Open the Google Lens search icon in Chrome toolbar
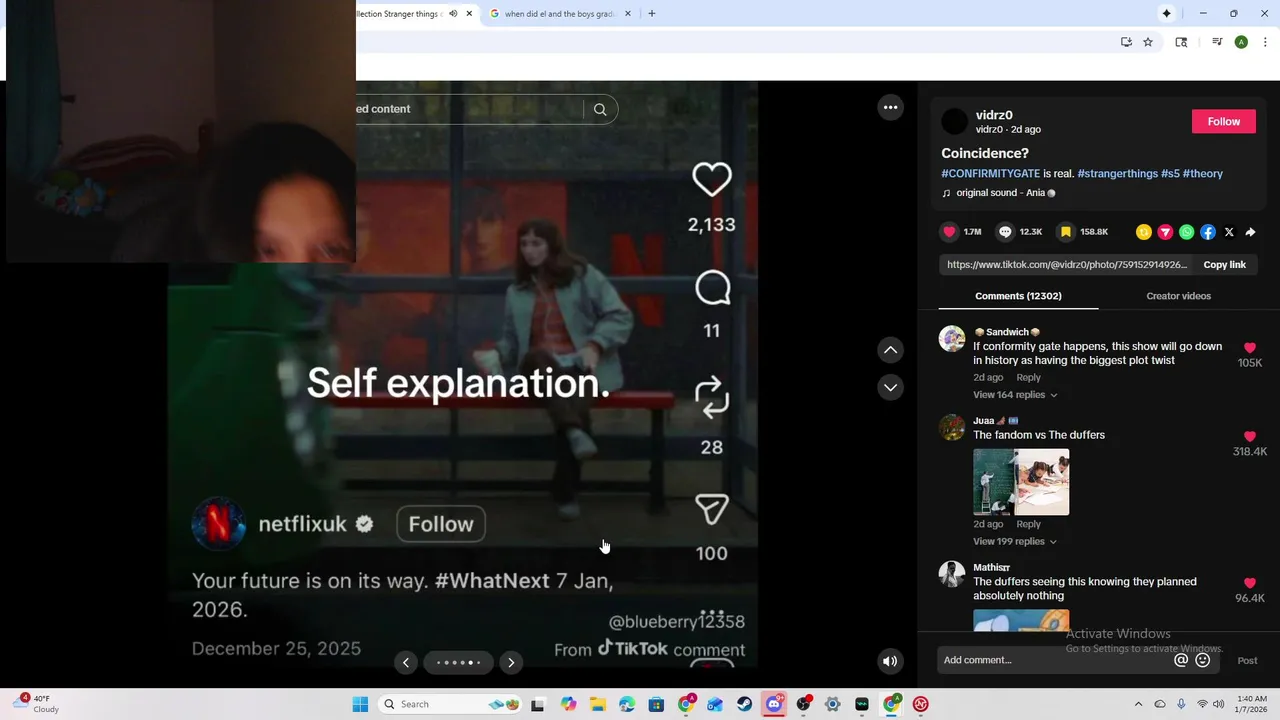 1181,42
